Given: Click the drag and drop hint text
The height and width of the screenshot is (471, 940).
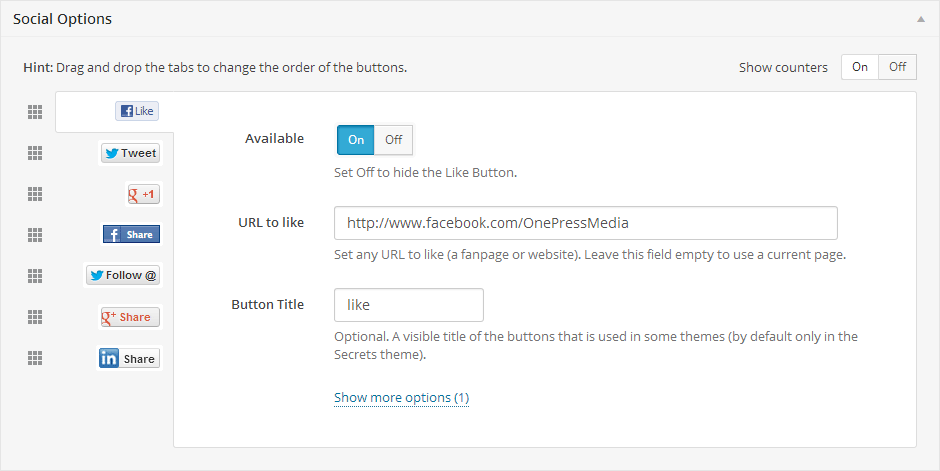Looking at the screenshot, I should (215, 68).
